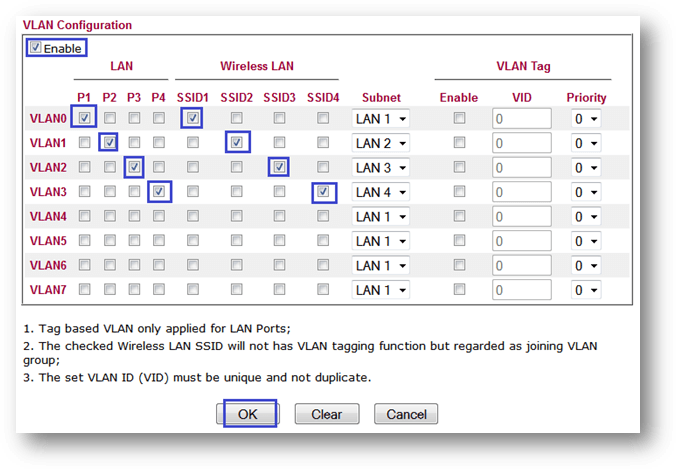
Task: Open the Subnet dropdown for VLAN0
Action: 381,119
